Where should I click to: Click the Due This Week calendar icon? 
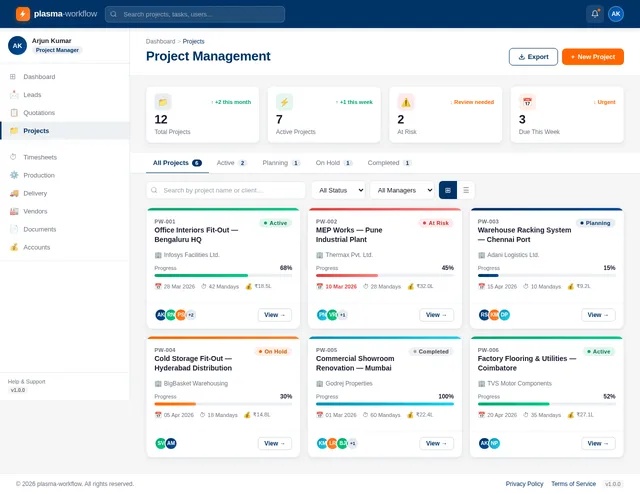[x=526, y=102]
